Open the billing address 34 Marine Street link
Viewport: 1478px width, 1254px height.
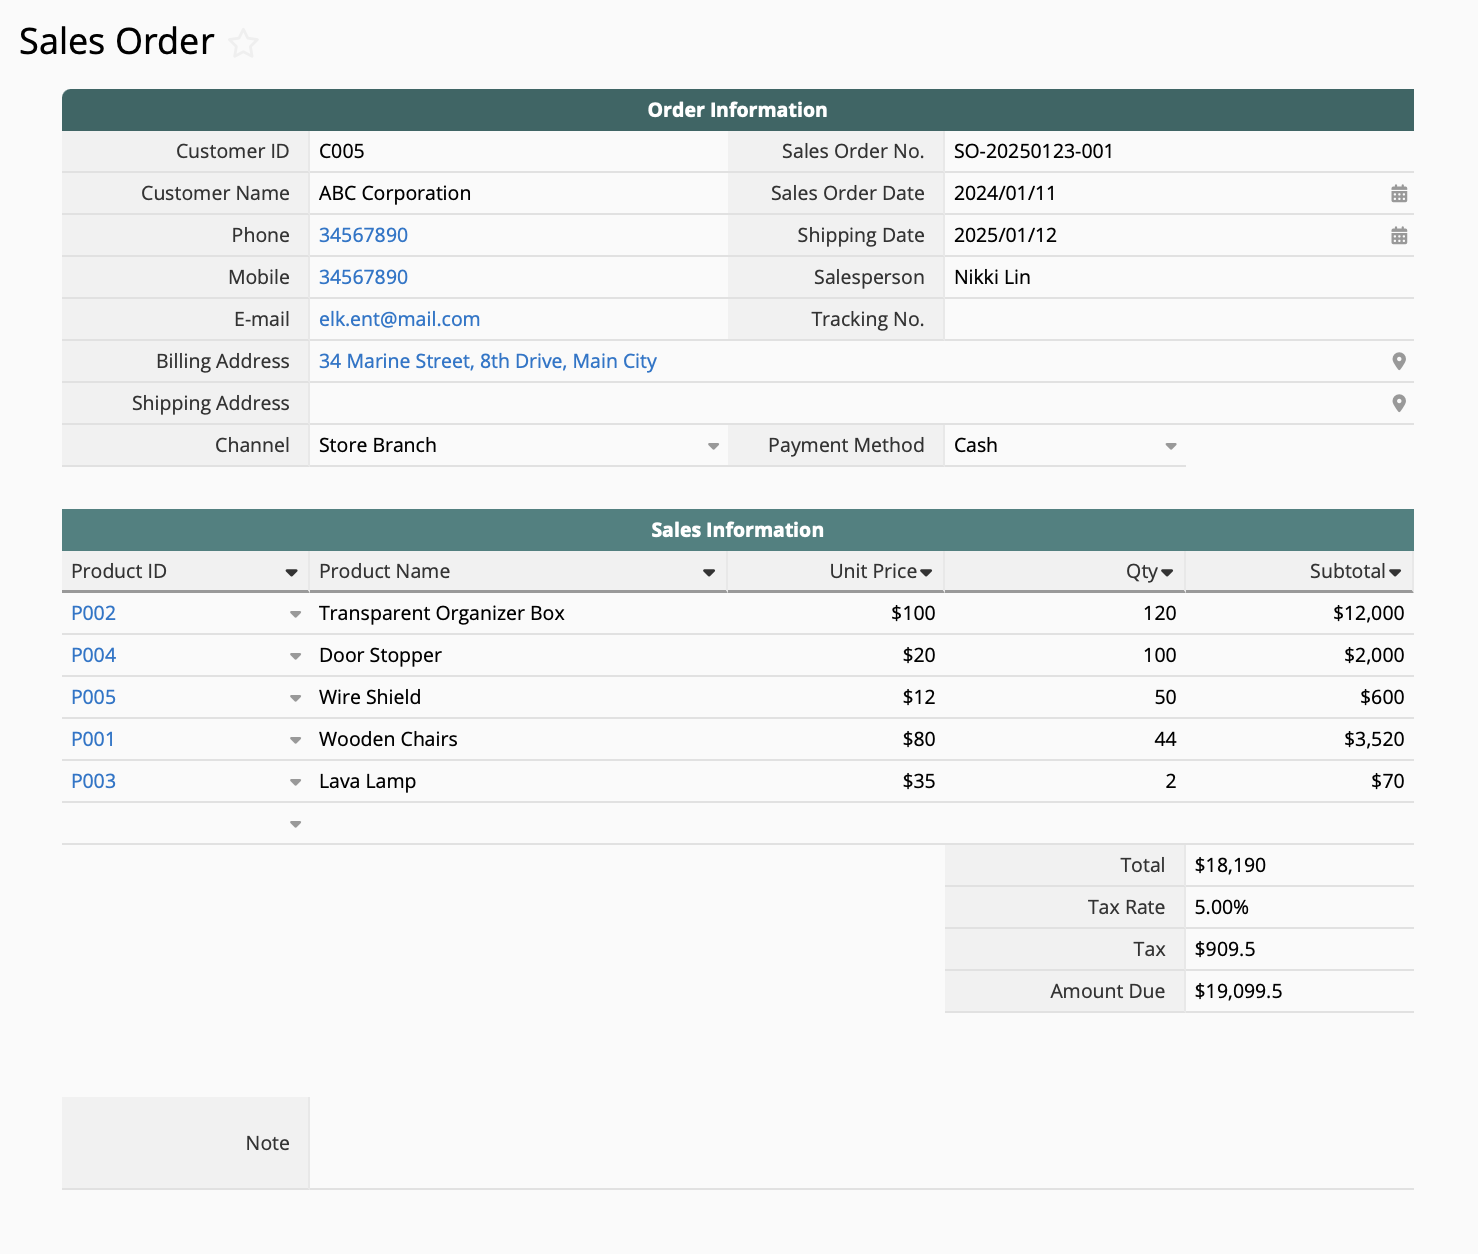point(487,361)
